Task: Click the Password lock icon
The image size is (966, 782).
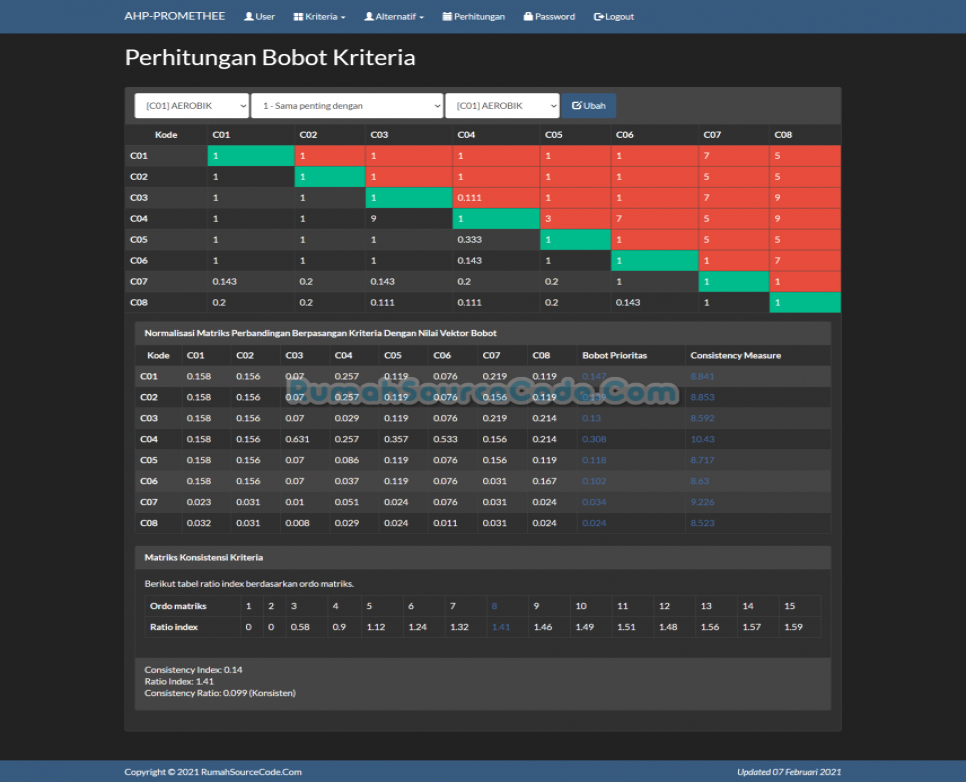Action: coord(528,17)
